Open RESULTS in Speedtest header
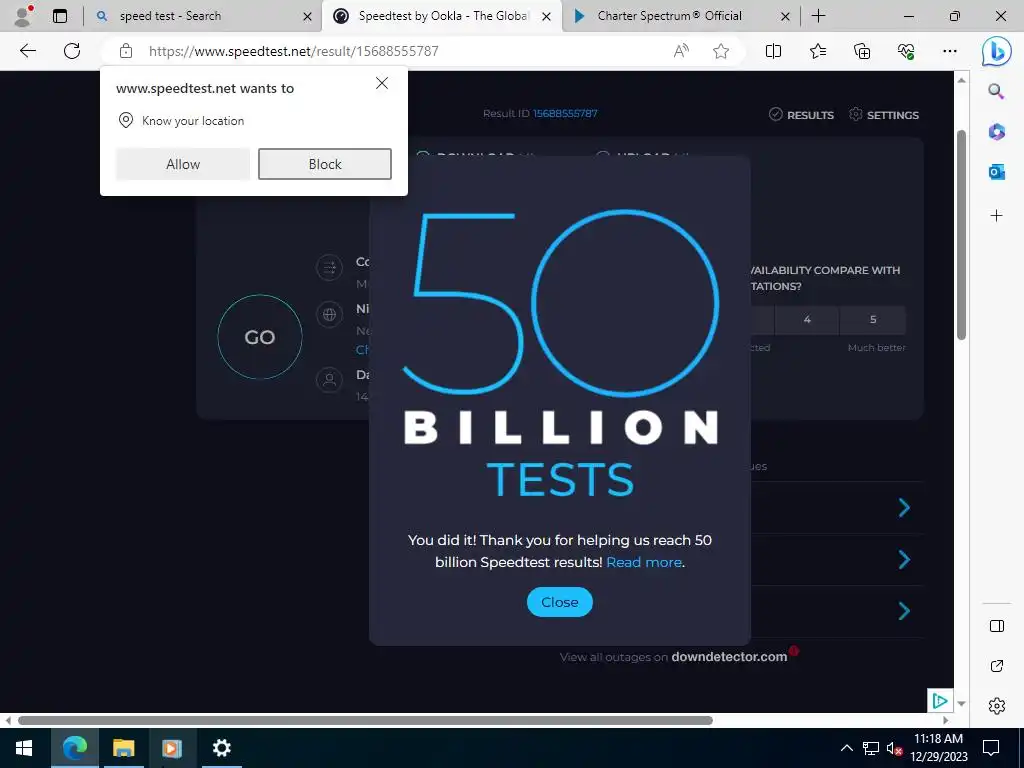The image size is (1024, 768). point(801,115)
